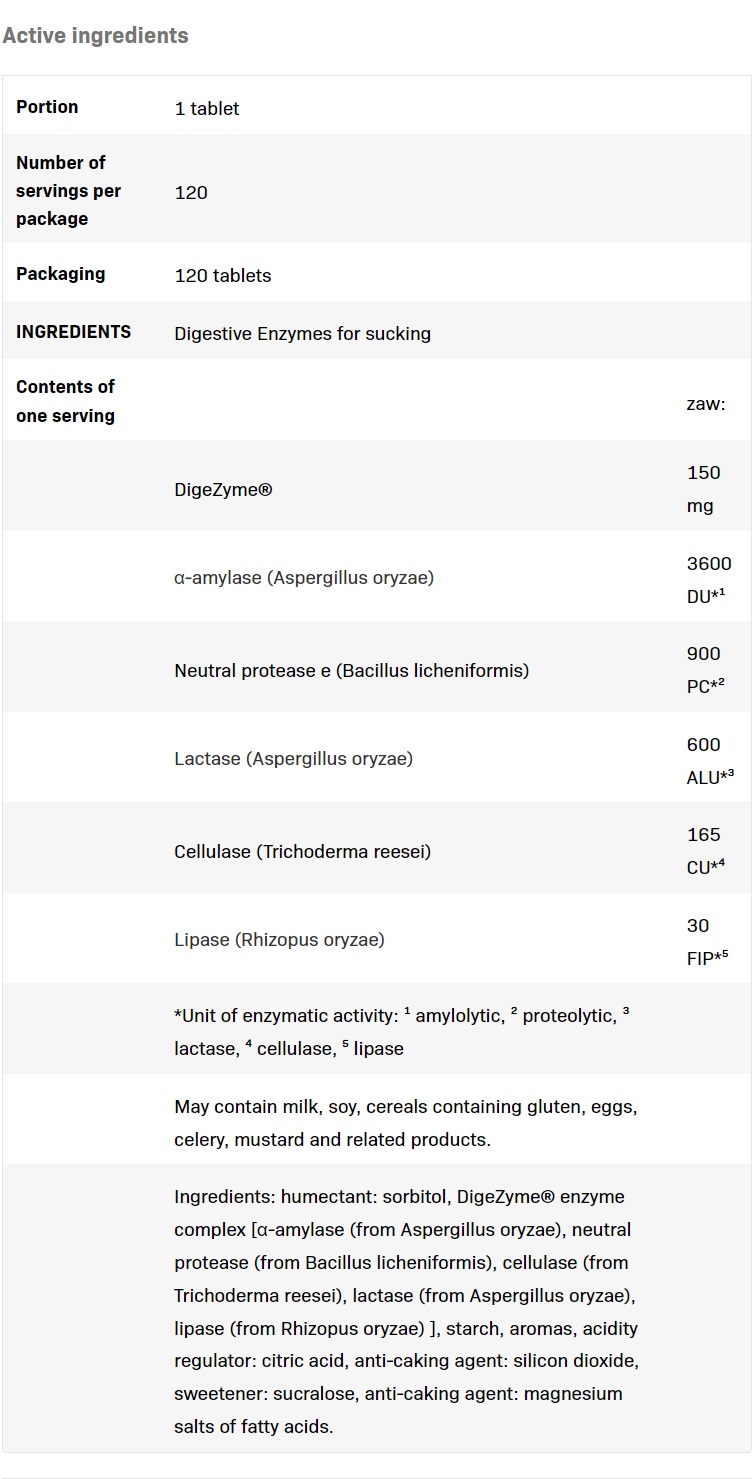
Task: Select Lipase (Rhizopus oryzae) entry
Action: 279,940
